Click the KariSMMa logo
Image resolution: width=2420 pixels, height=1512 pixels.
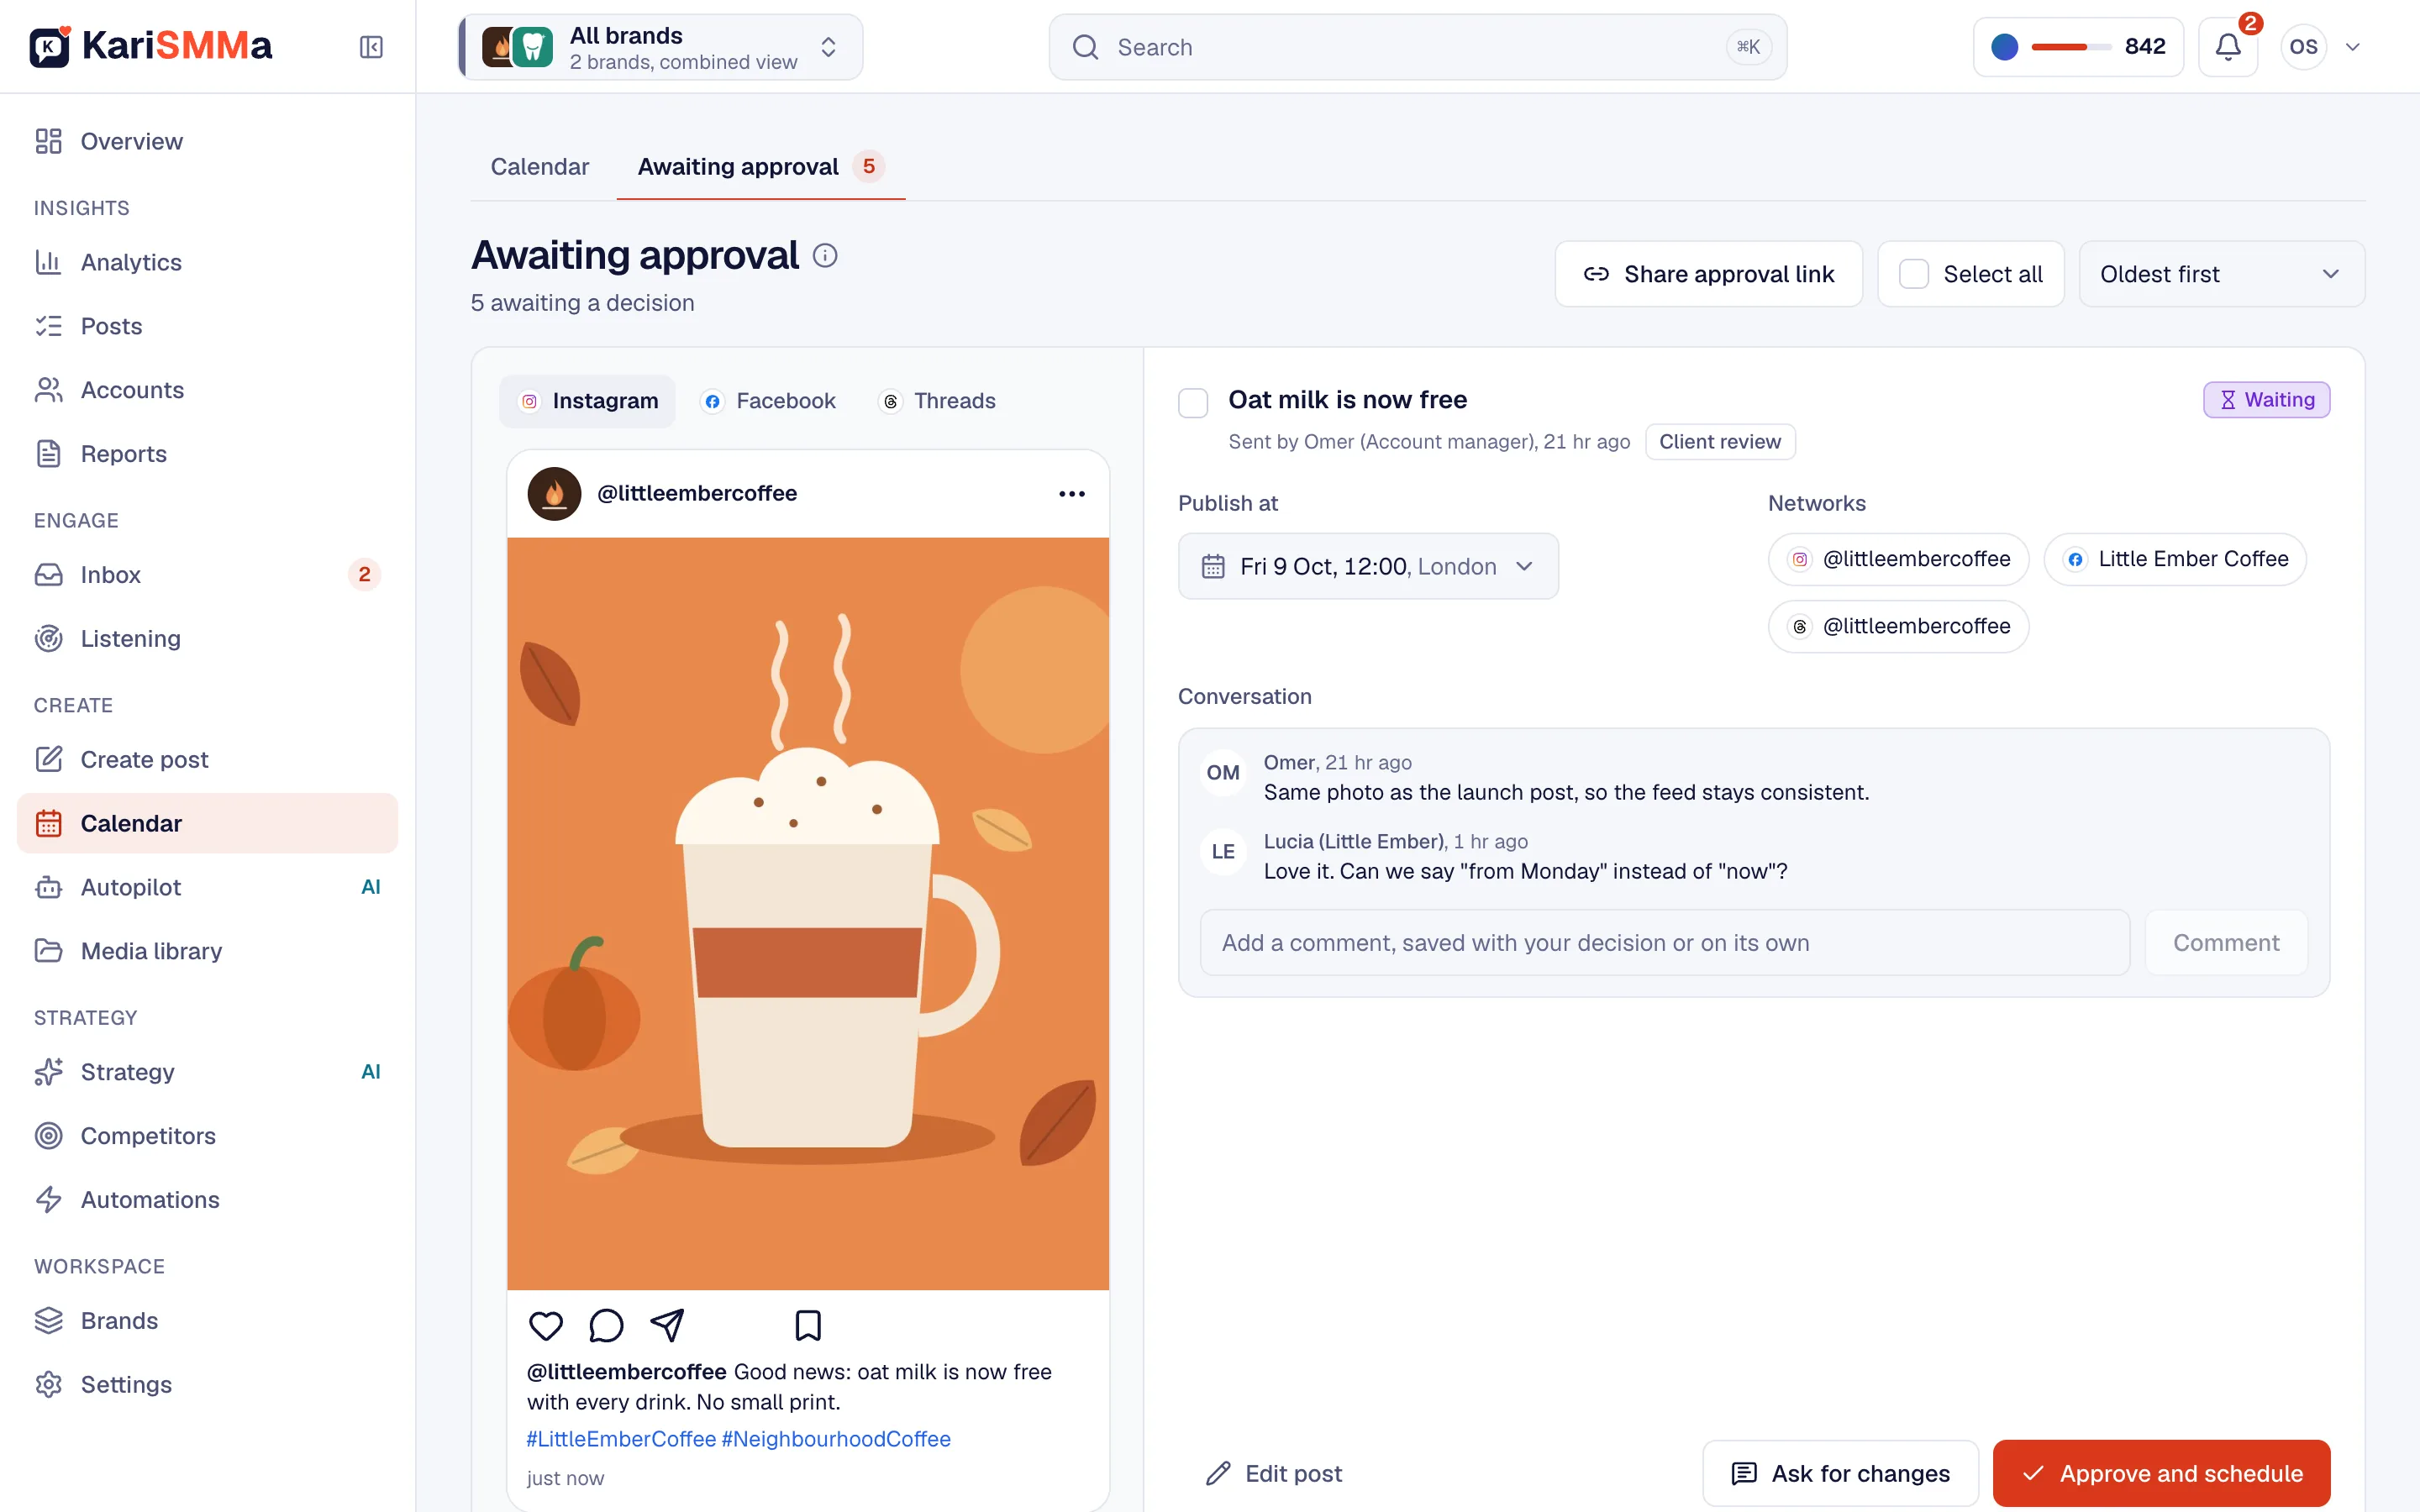point(150,46)
